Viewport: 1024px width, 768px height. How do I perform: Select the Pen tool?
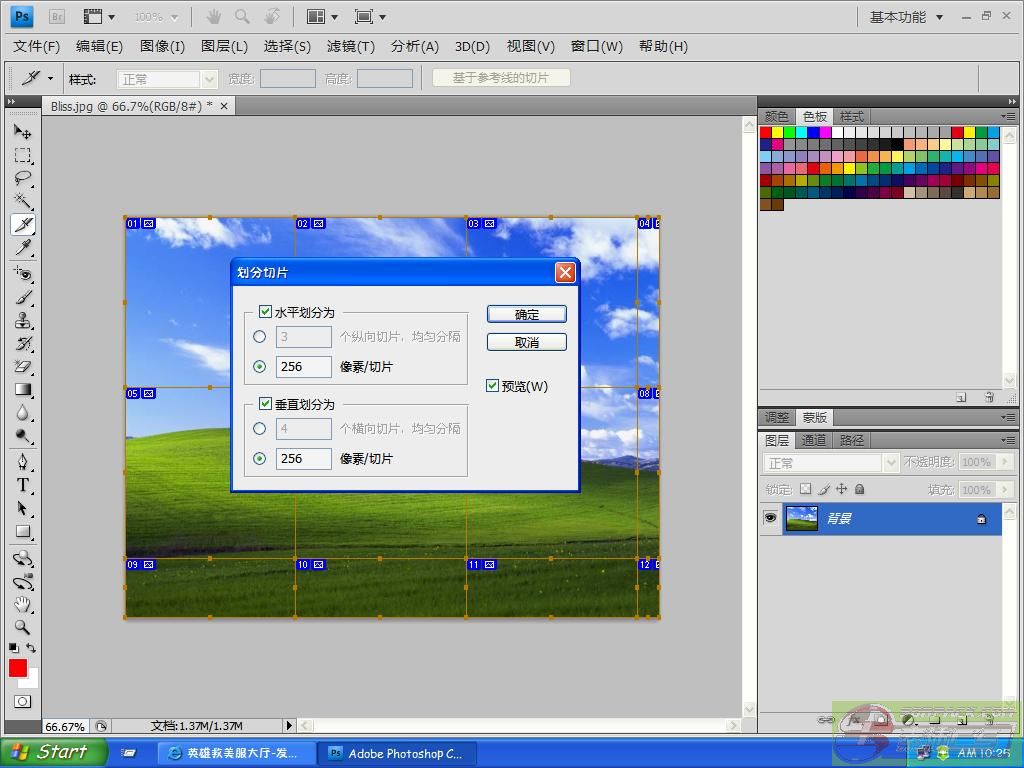pos(23,462)
